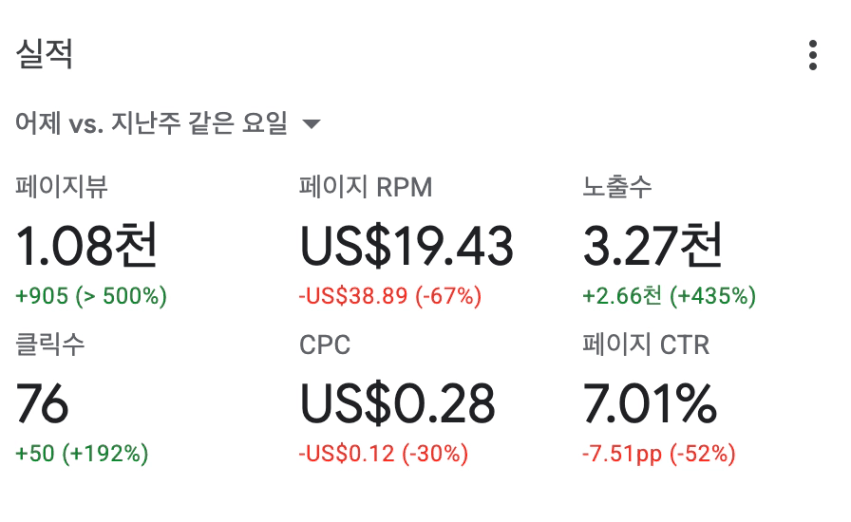Image resolution: width=851 pixels, height=522 pixels.
Task: Open the three-dot more options menu
Action: (x=812, y=55)
